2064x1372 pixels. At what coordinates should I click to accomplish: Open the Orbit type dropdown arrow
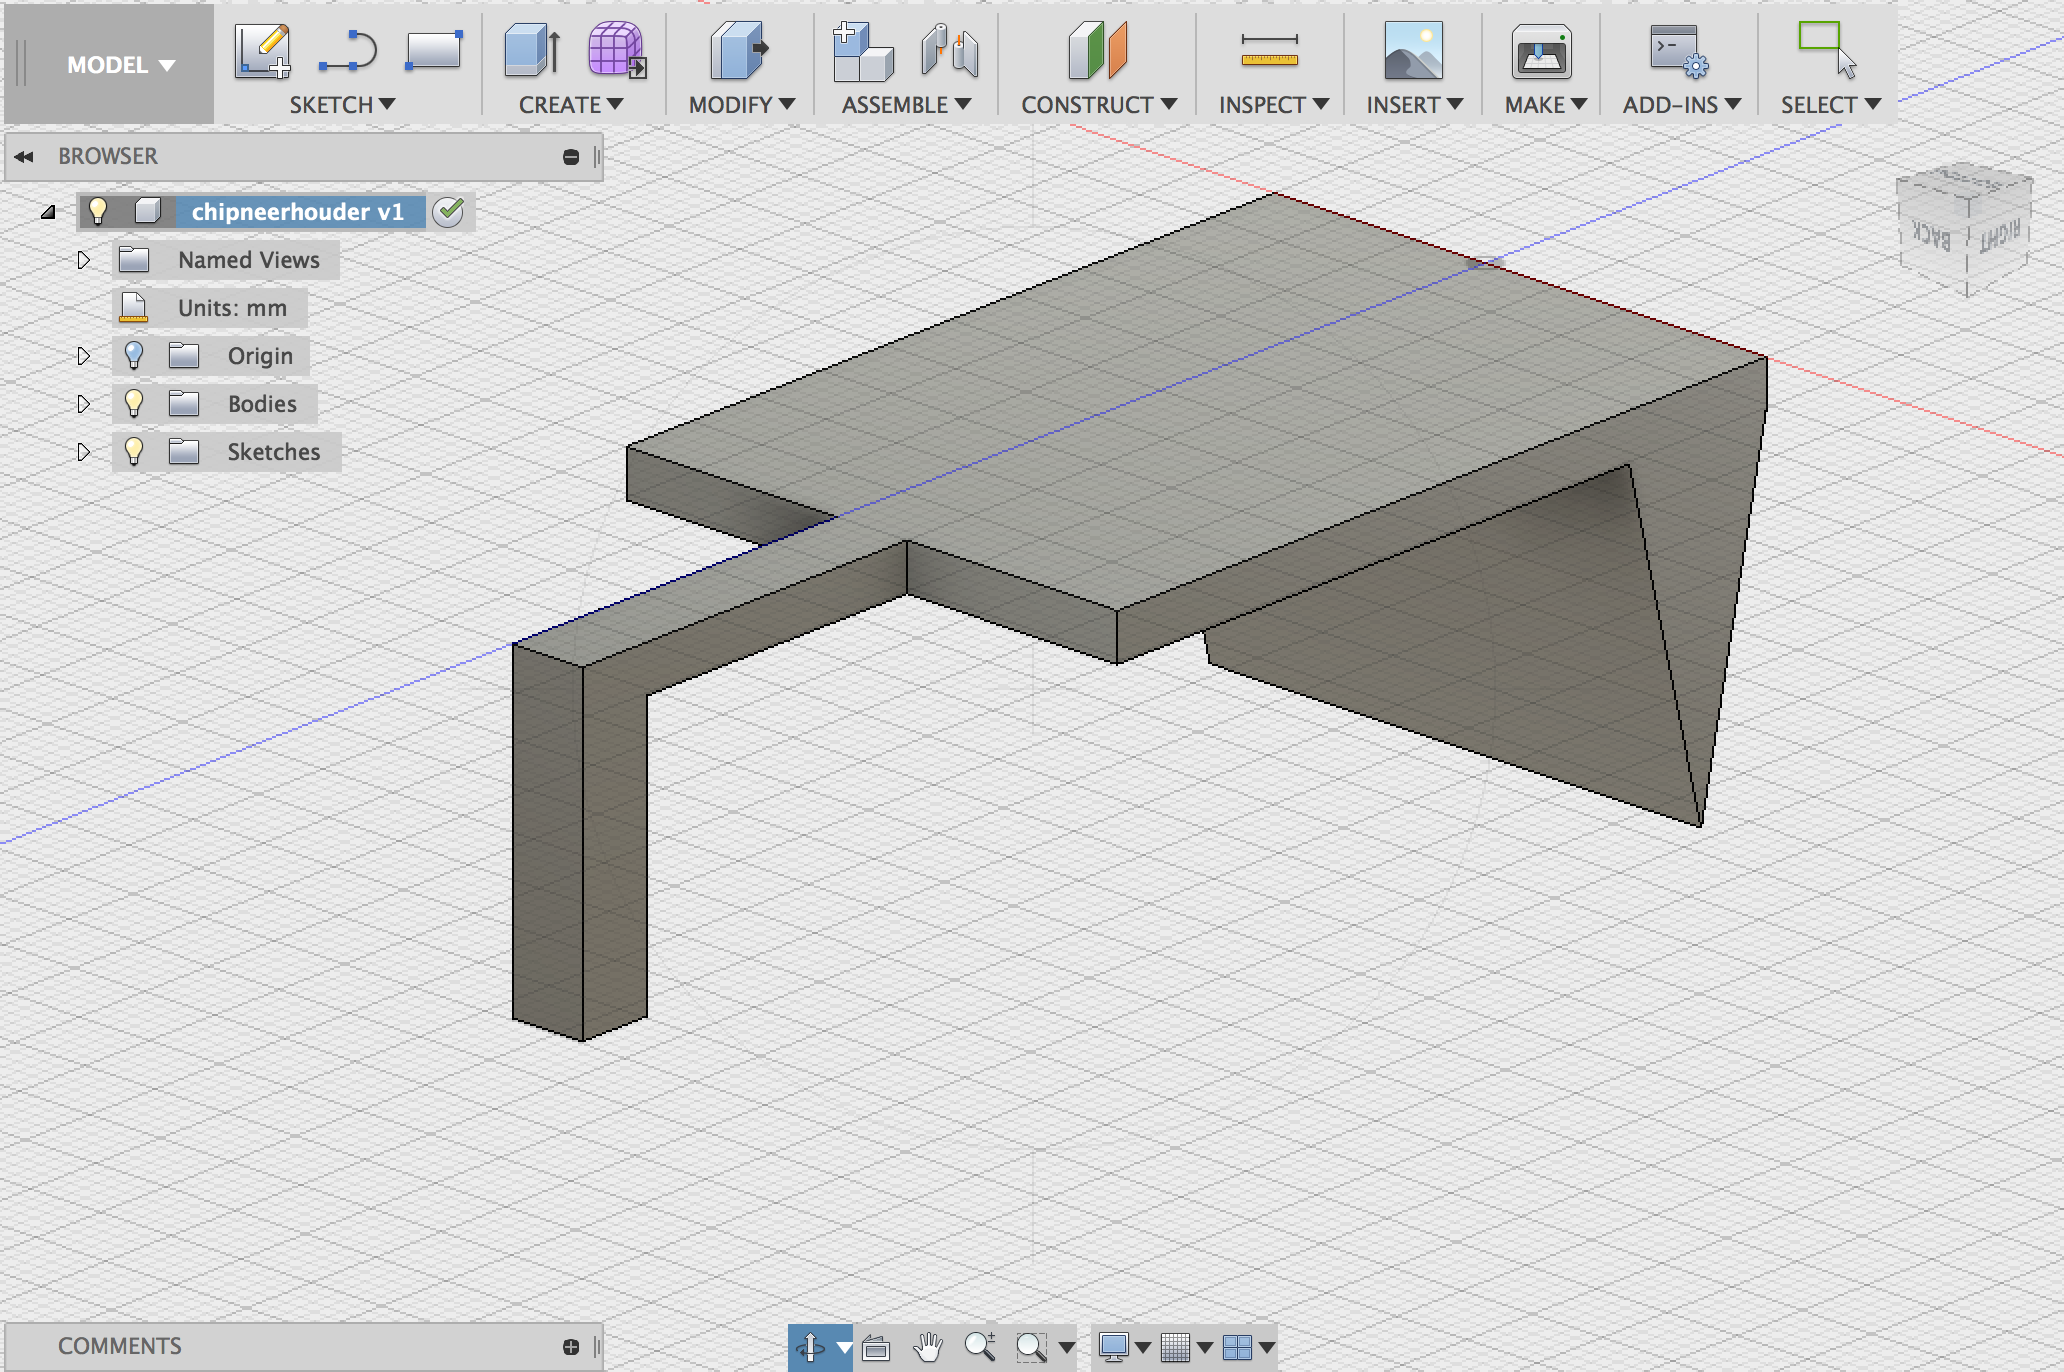[845, 1348]
